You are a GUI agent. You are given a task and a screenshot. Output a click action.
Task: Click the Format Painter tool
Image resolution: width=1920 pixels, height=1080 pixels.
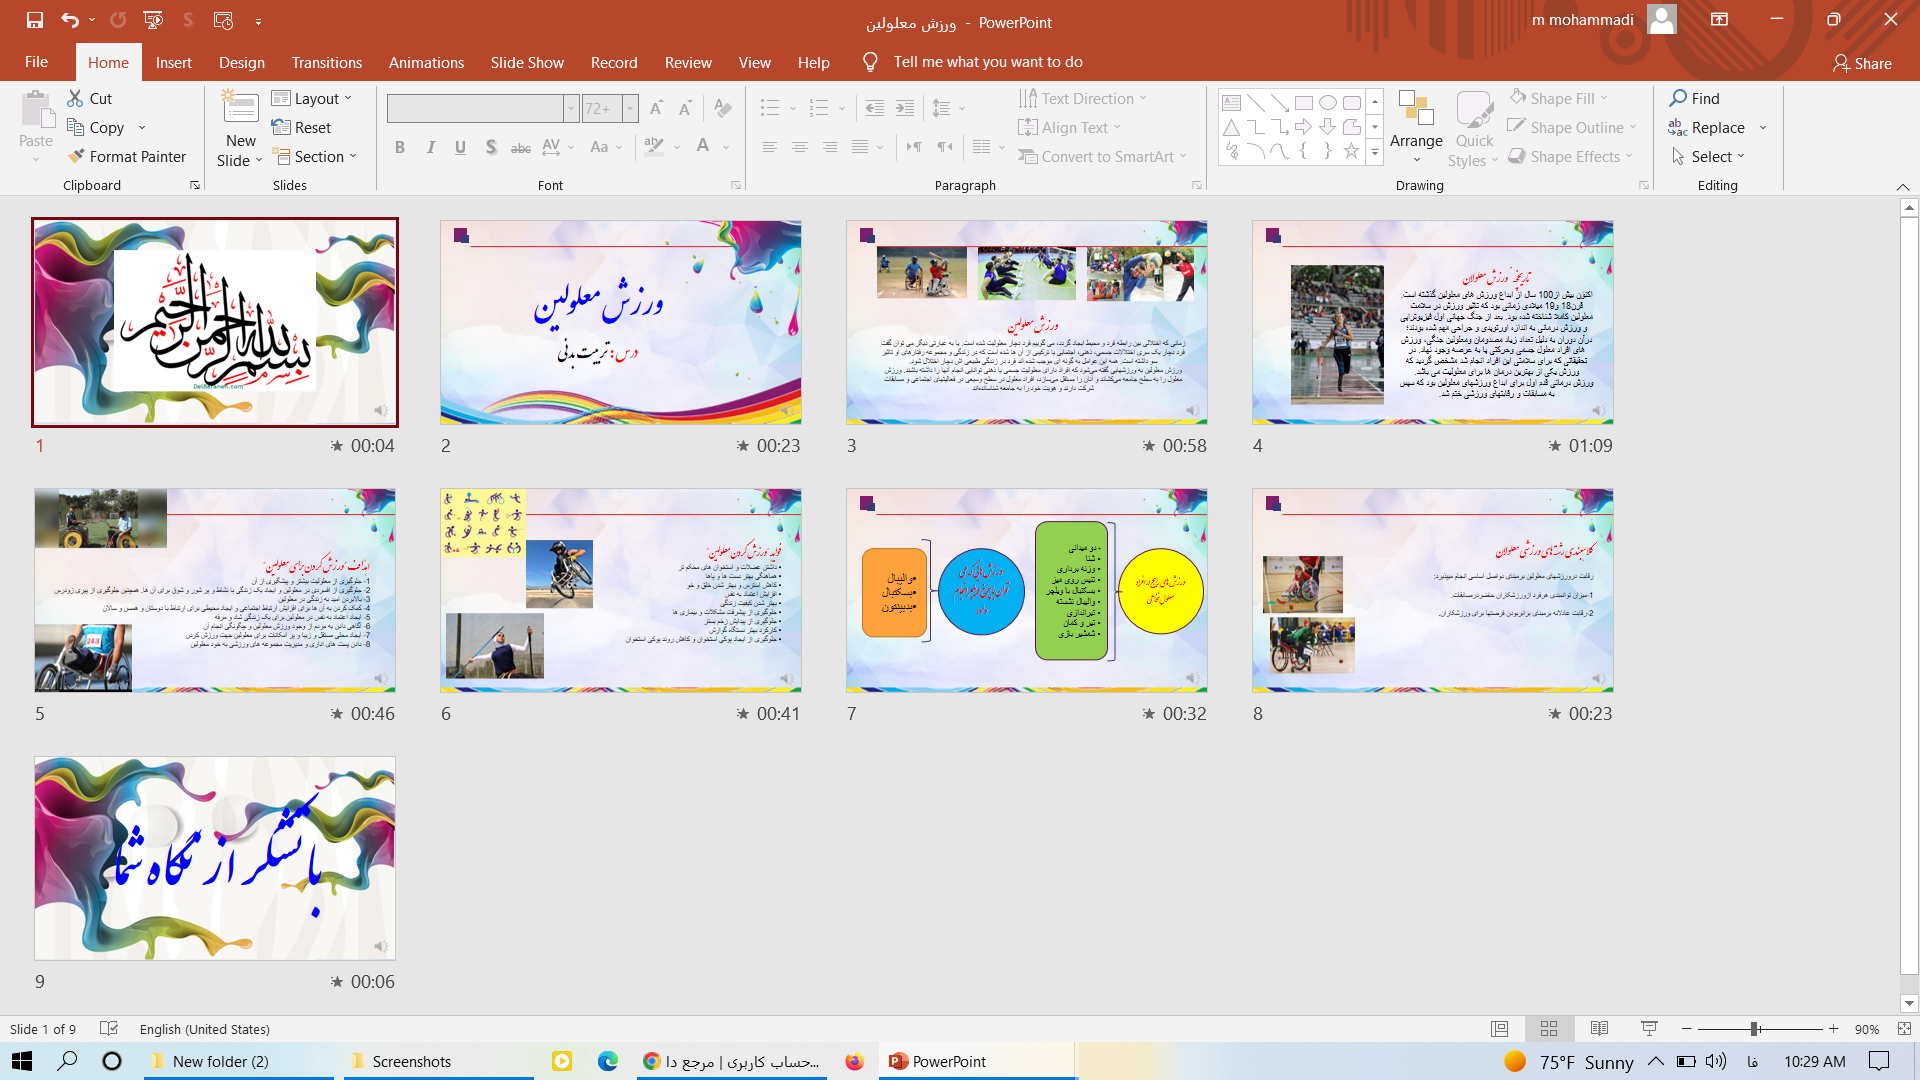(127, 156)
